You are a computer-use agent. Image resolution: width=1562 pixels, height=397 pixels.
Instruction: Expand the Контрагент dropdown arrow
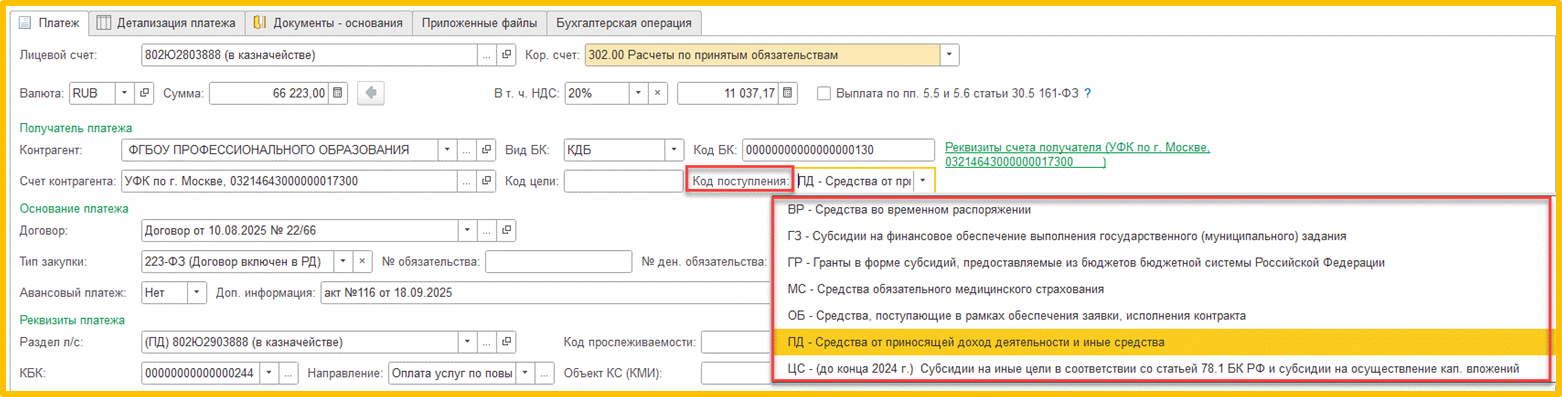click(446, 150)
